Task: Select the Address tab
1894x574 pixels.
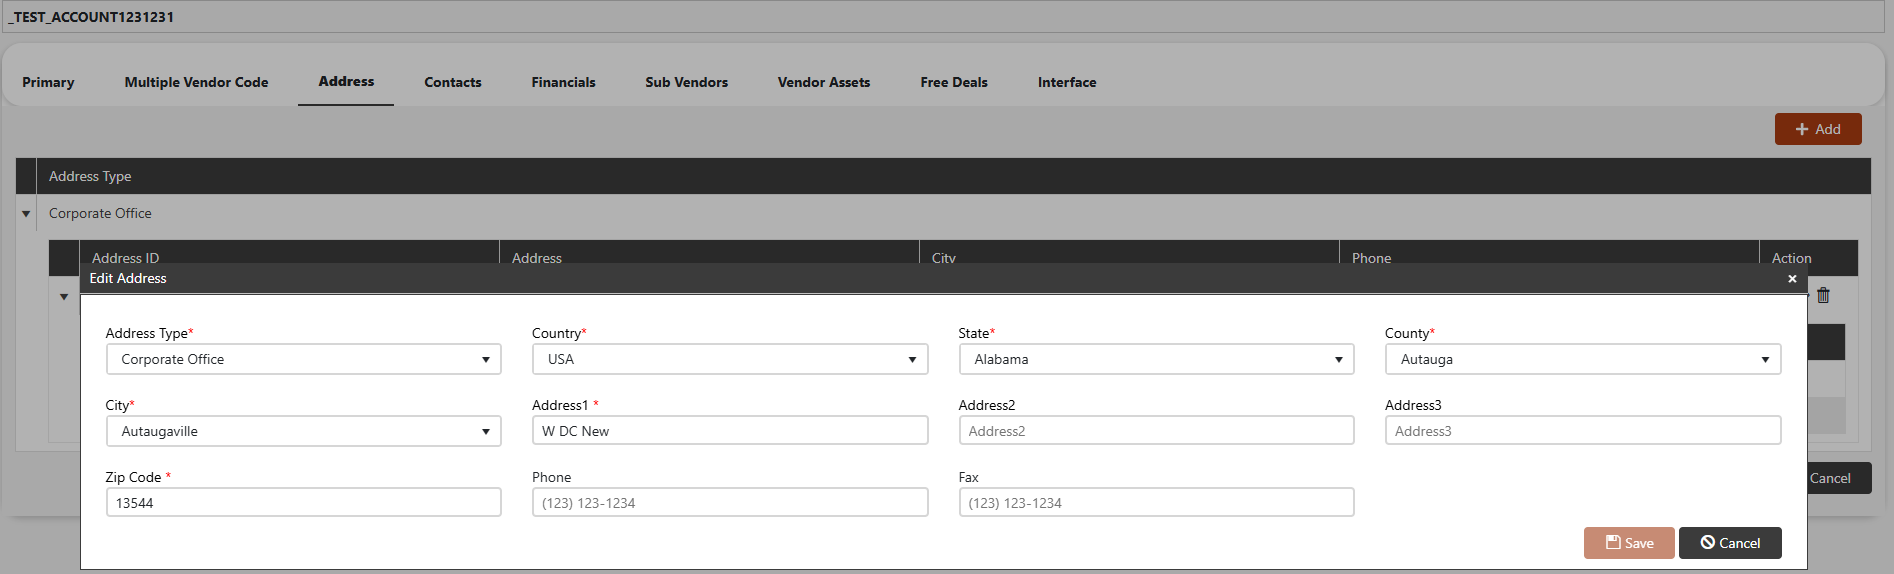Action: (x=346, y=82)
